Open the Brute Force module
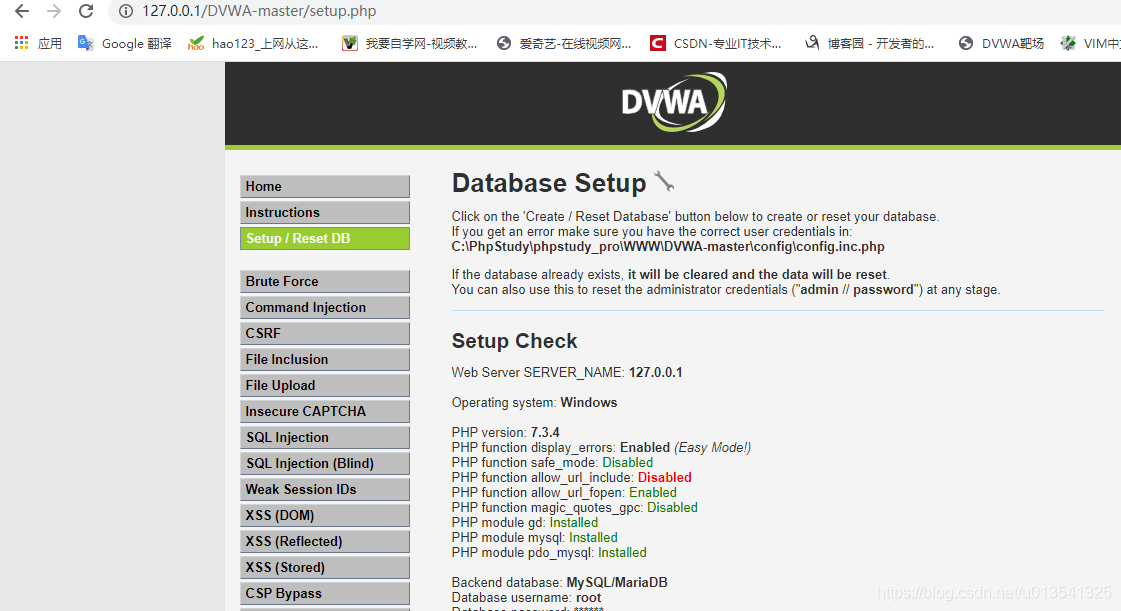This screenshot has width=1121, height=611. (x=324, y=282)
